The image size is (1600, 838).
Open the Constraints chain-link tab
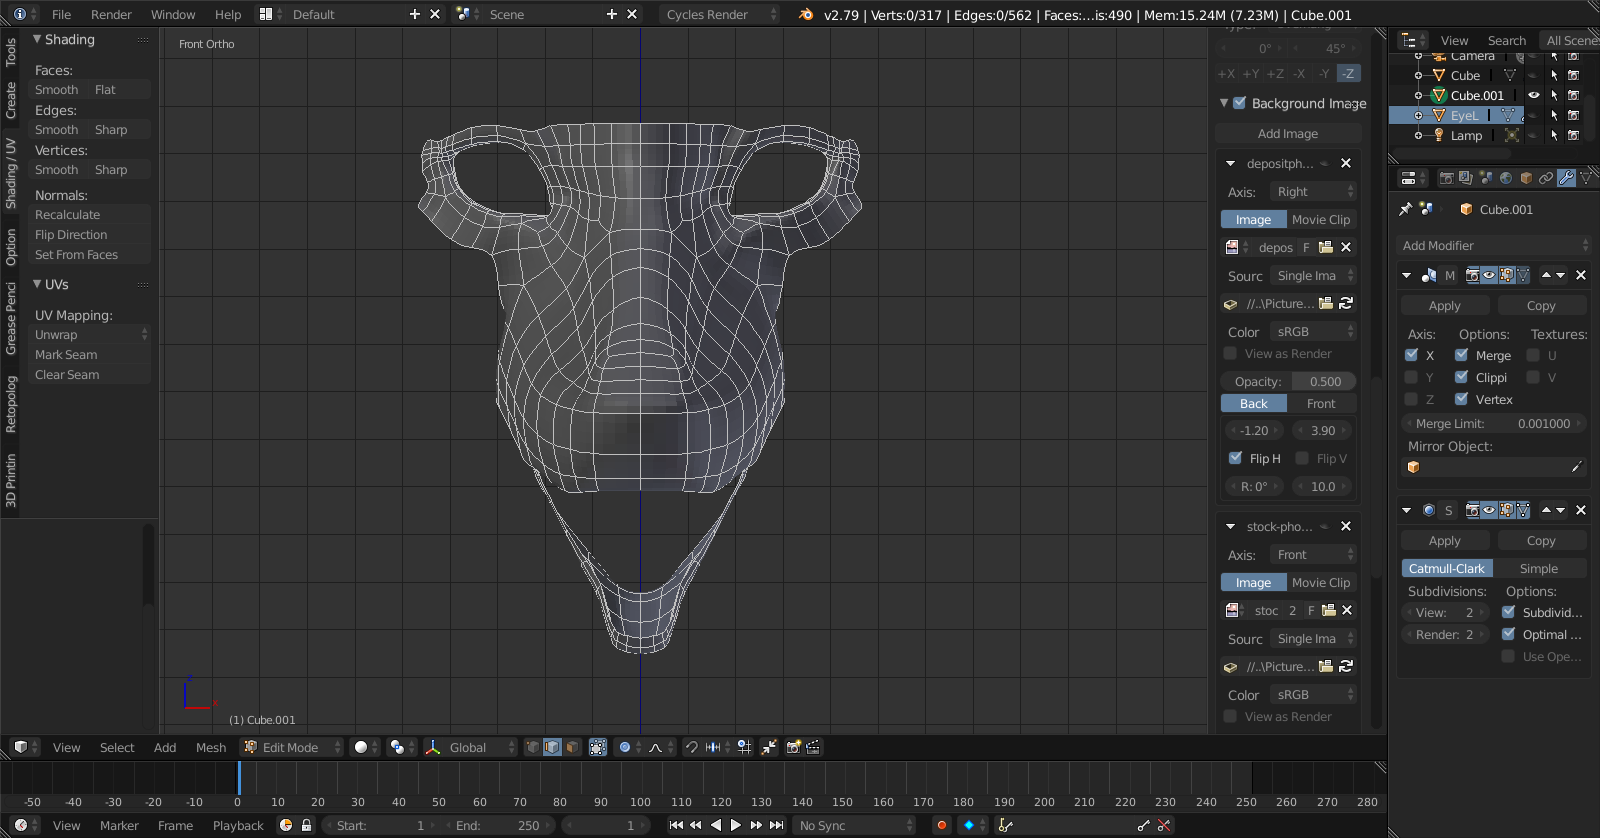[x=1546, y=178]
